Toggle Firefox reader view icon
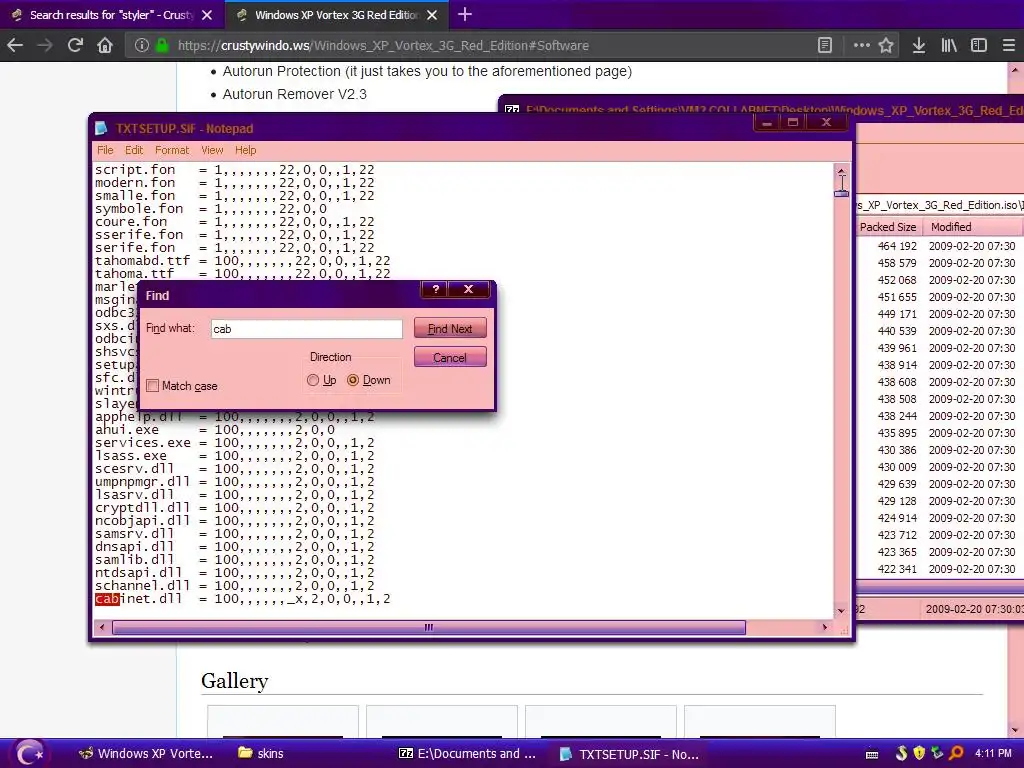 click(825, 45)
